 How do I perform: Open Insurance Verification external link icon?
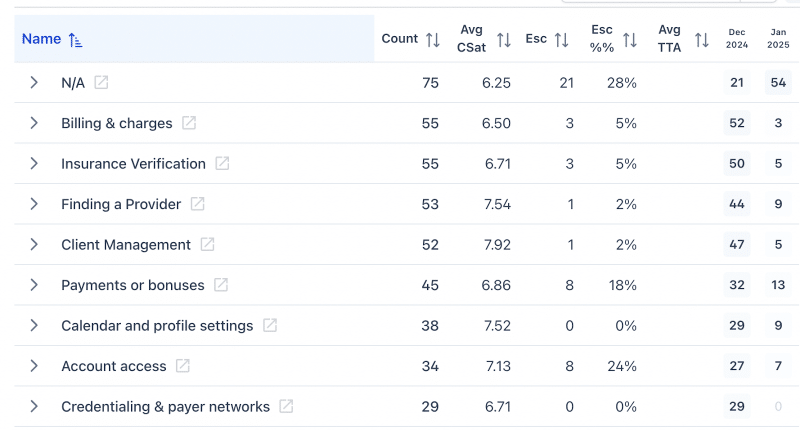[222, 164]
